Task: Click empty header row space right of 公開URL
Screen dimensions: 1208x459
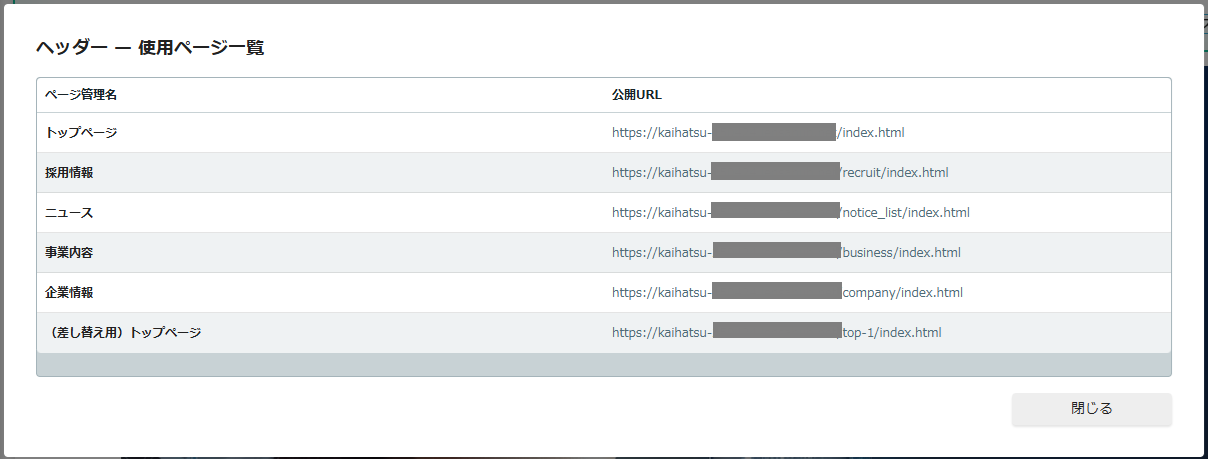Action: pyautogui.click(x=915, y=95)
